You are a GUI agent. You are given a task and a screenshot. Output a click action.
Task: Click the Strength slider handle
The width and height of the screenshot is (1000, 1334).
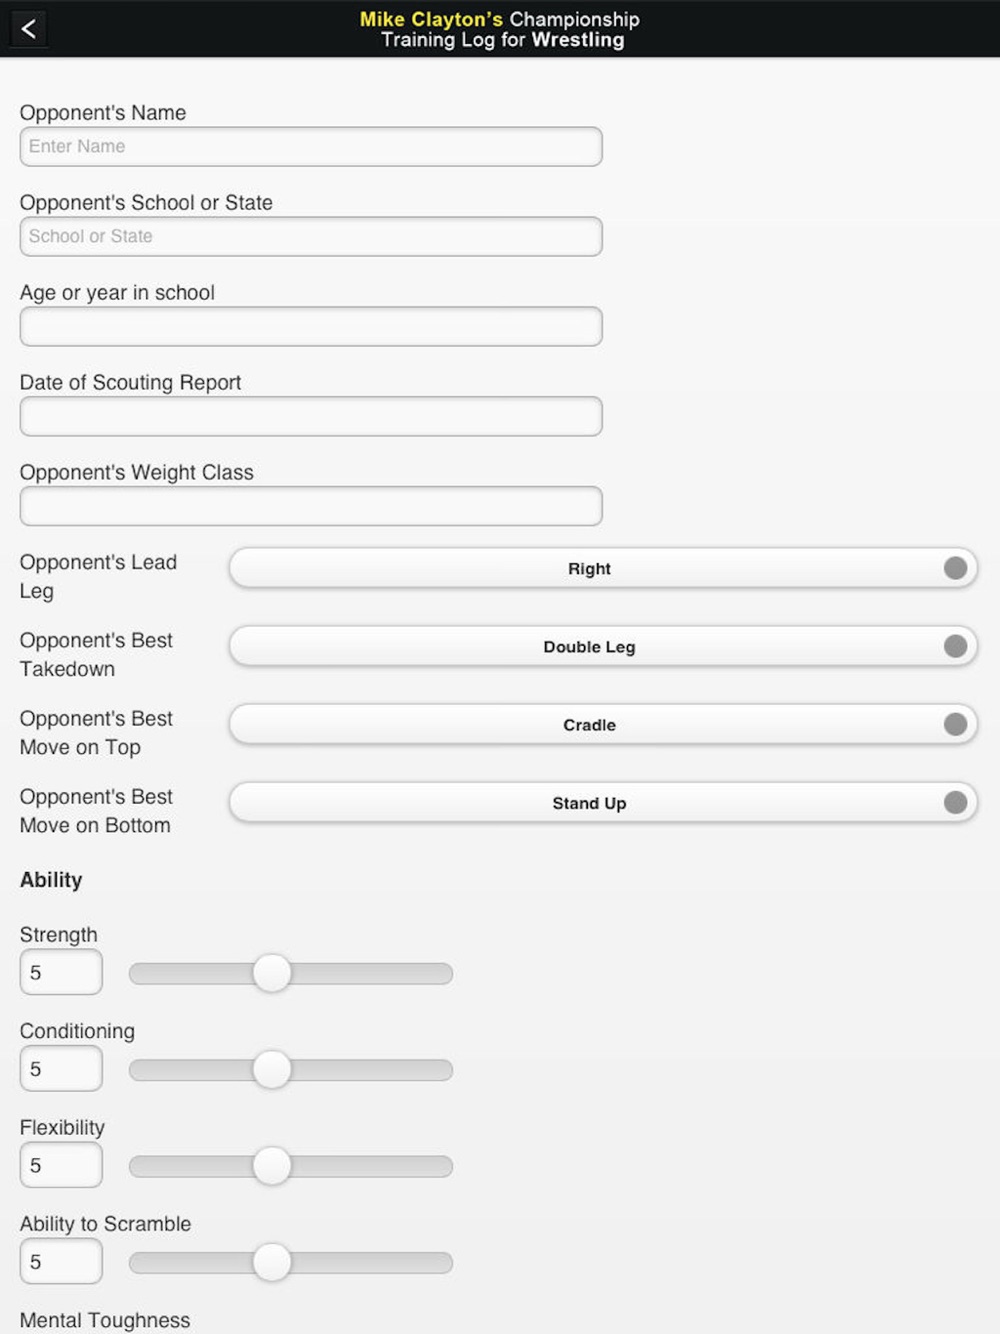pyautogui.click(x=271, y=973)
